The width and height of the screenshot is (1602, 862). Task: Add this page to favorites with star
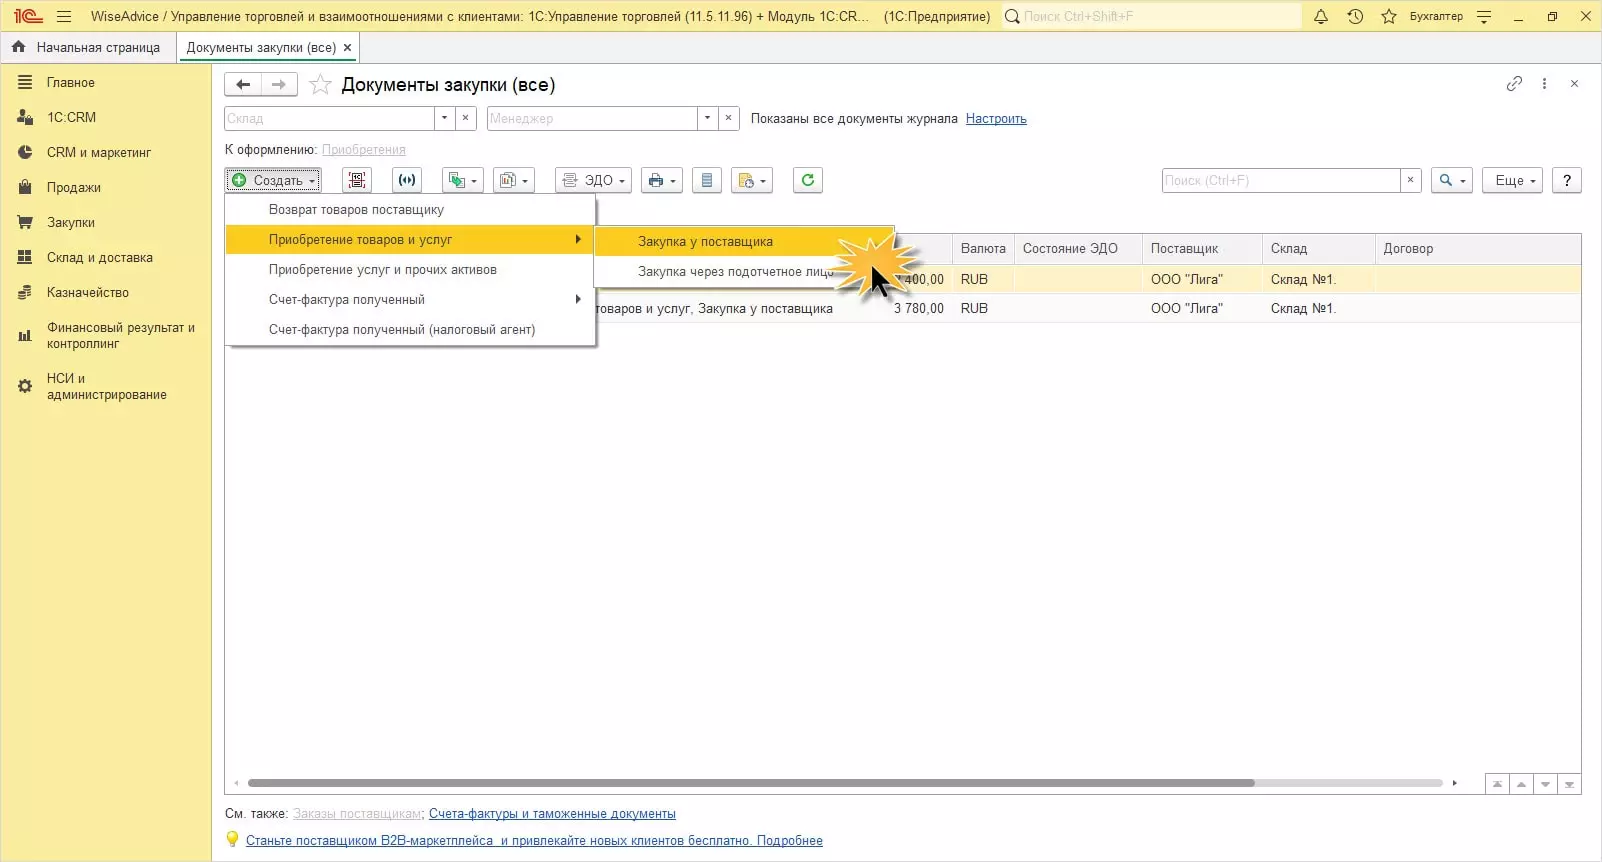[x=320, y=85]
